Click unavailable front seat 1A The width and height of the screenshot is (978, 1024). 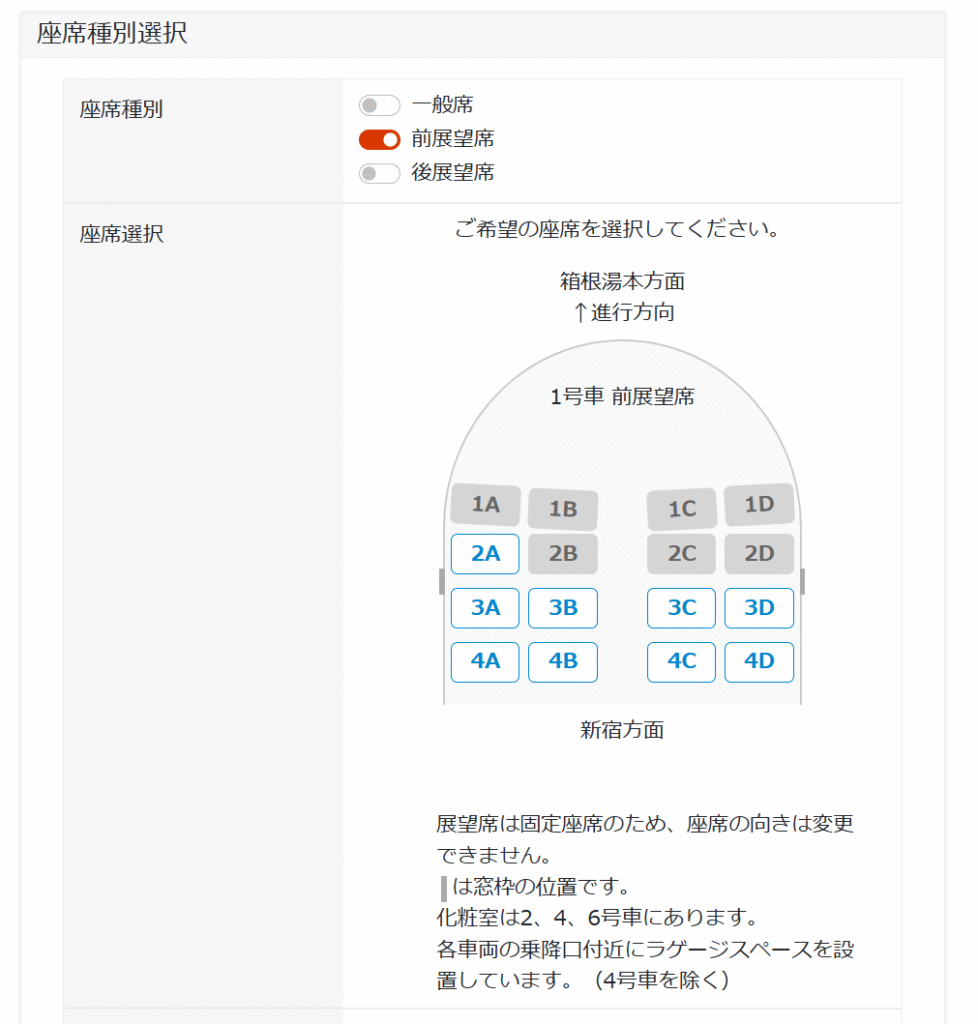485,505
